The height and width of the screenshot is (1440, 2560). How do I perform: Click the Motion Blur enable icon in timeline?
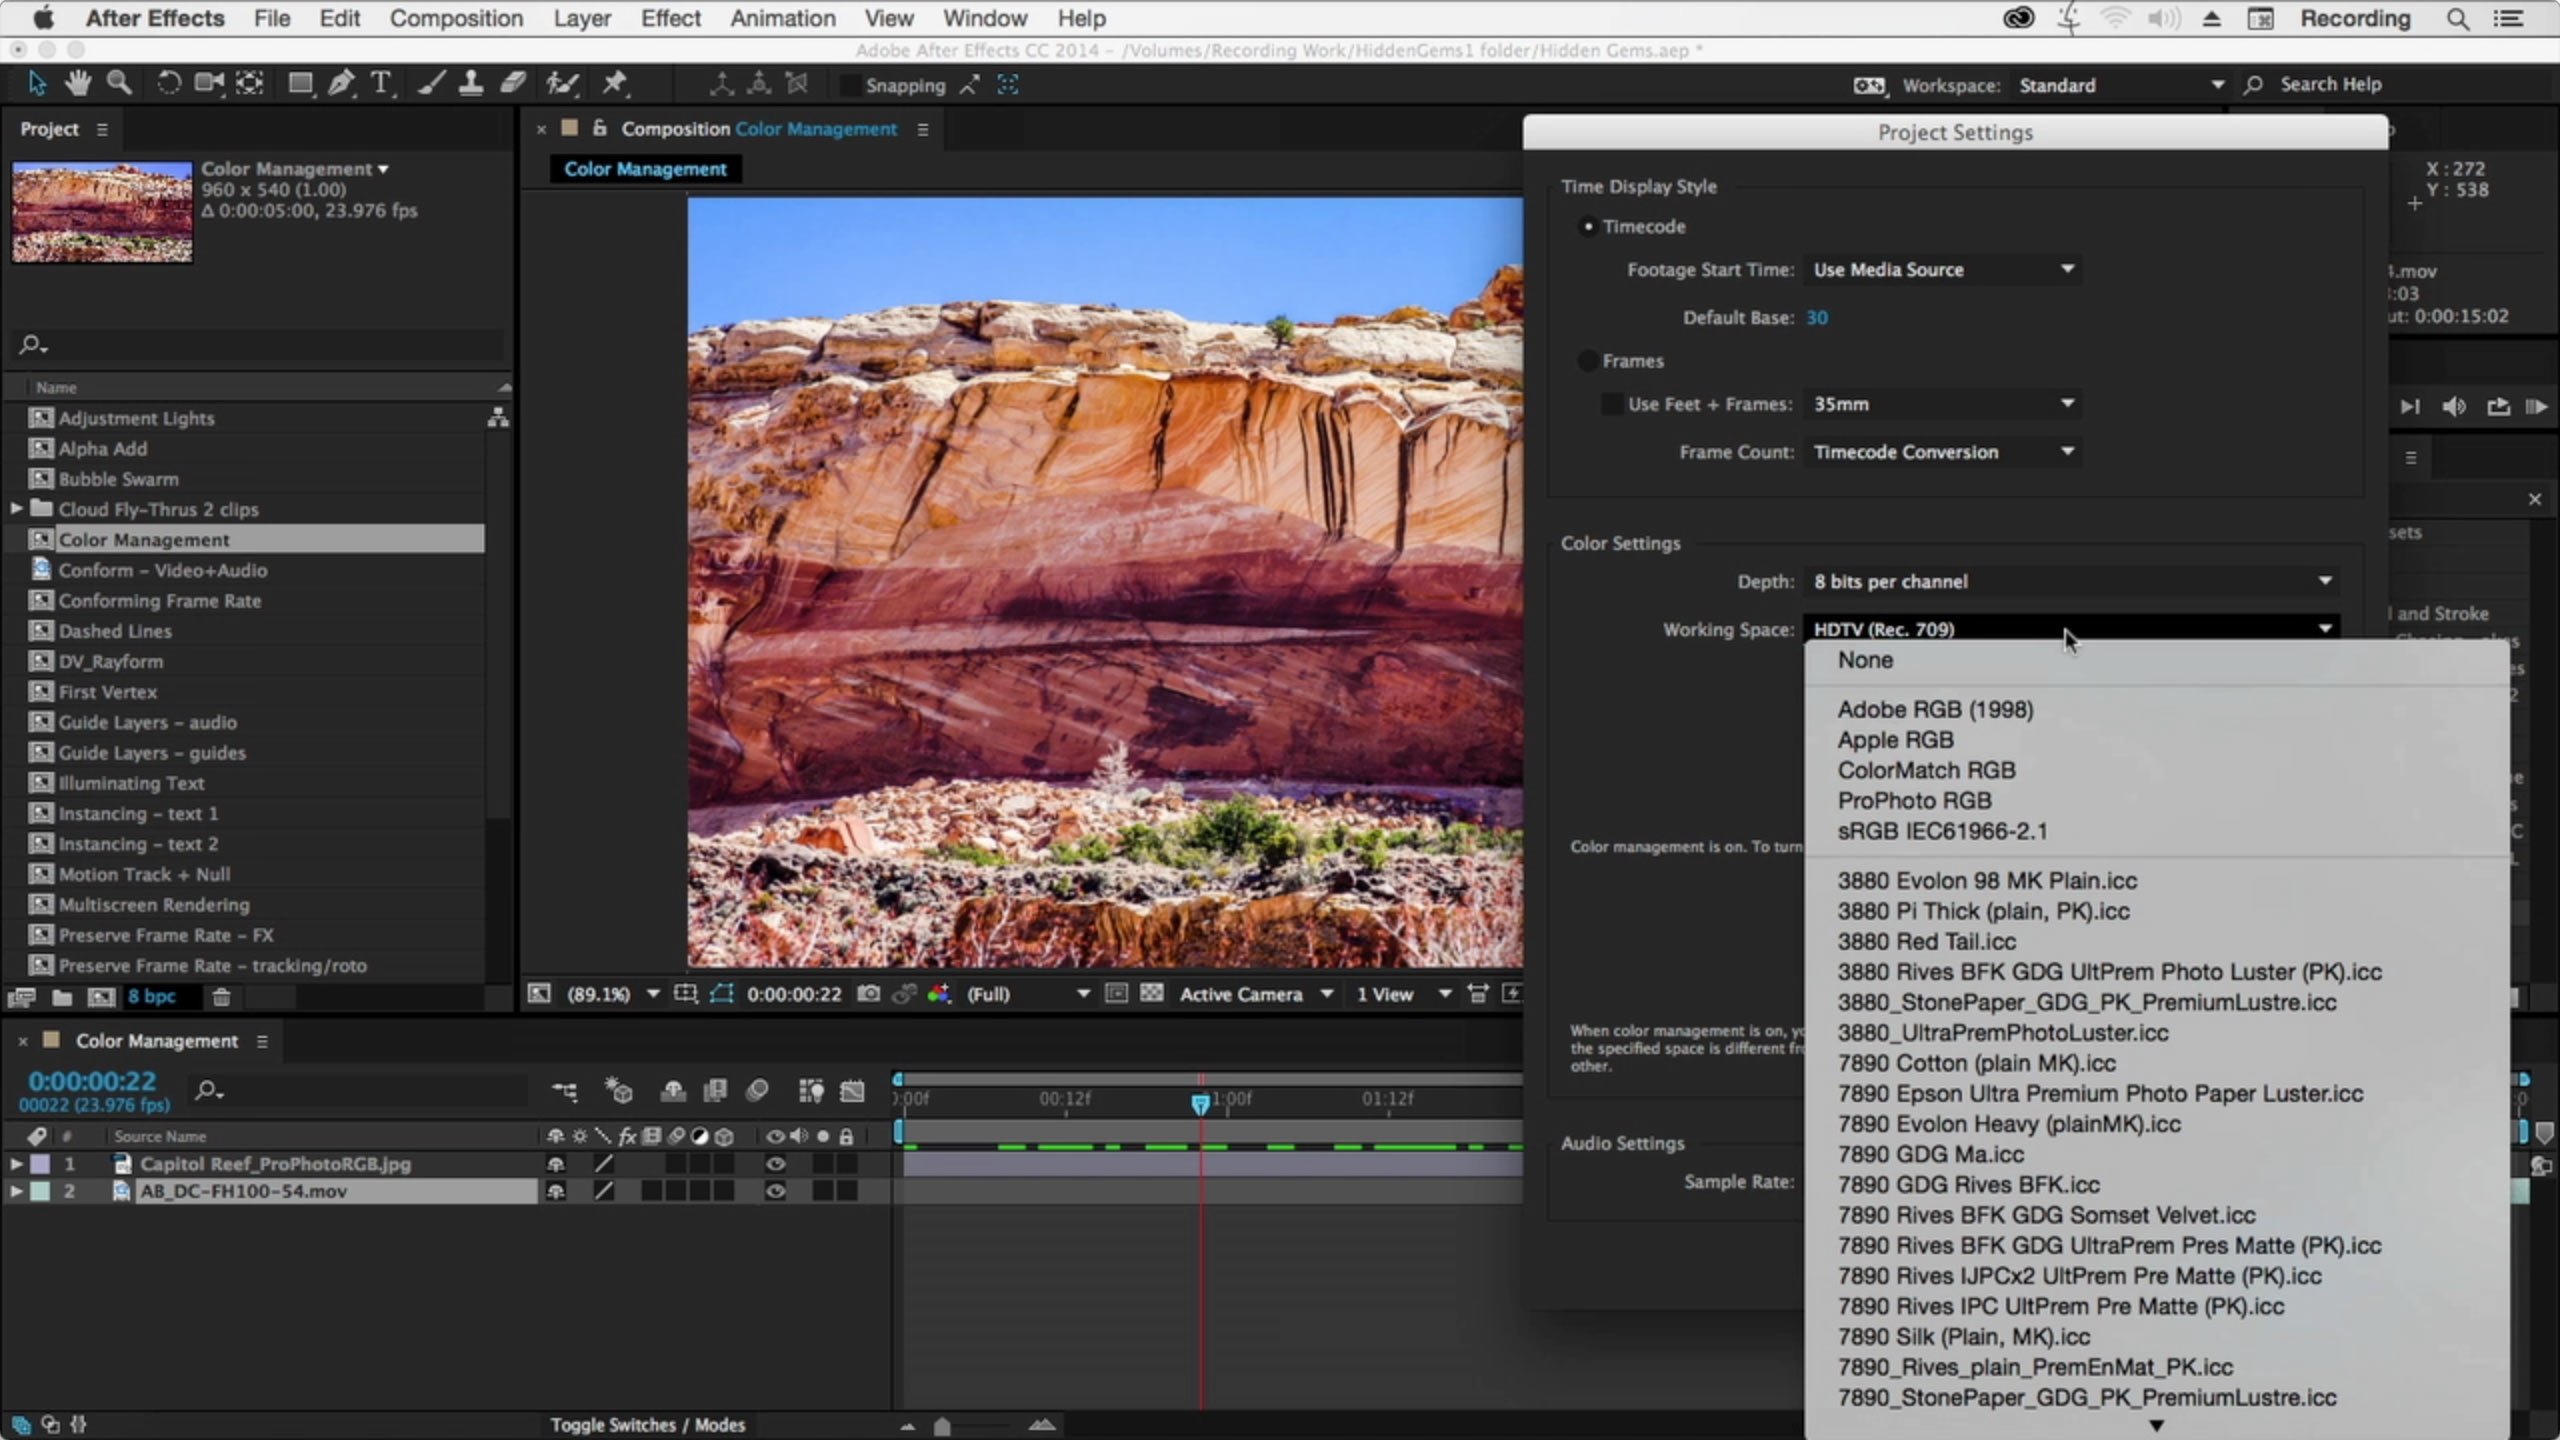click(x=757, y=1091)
